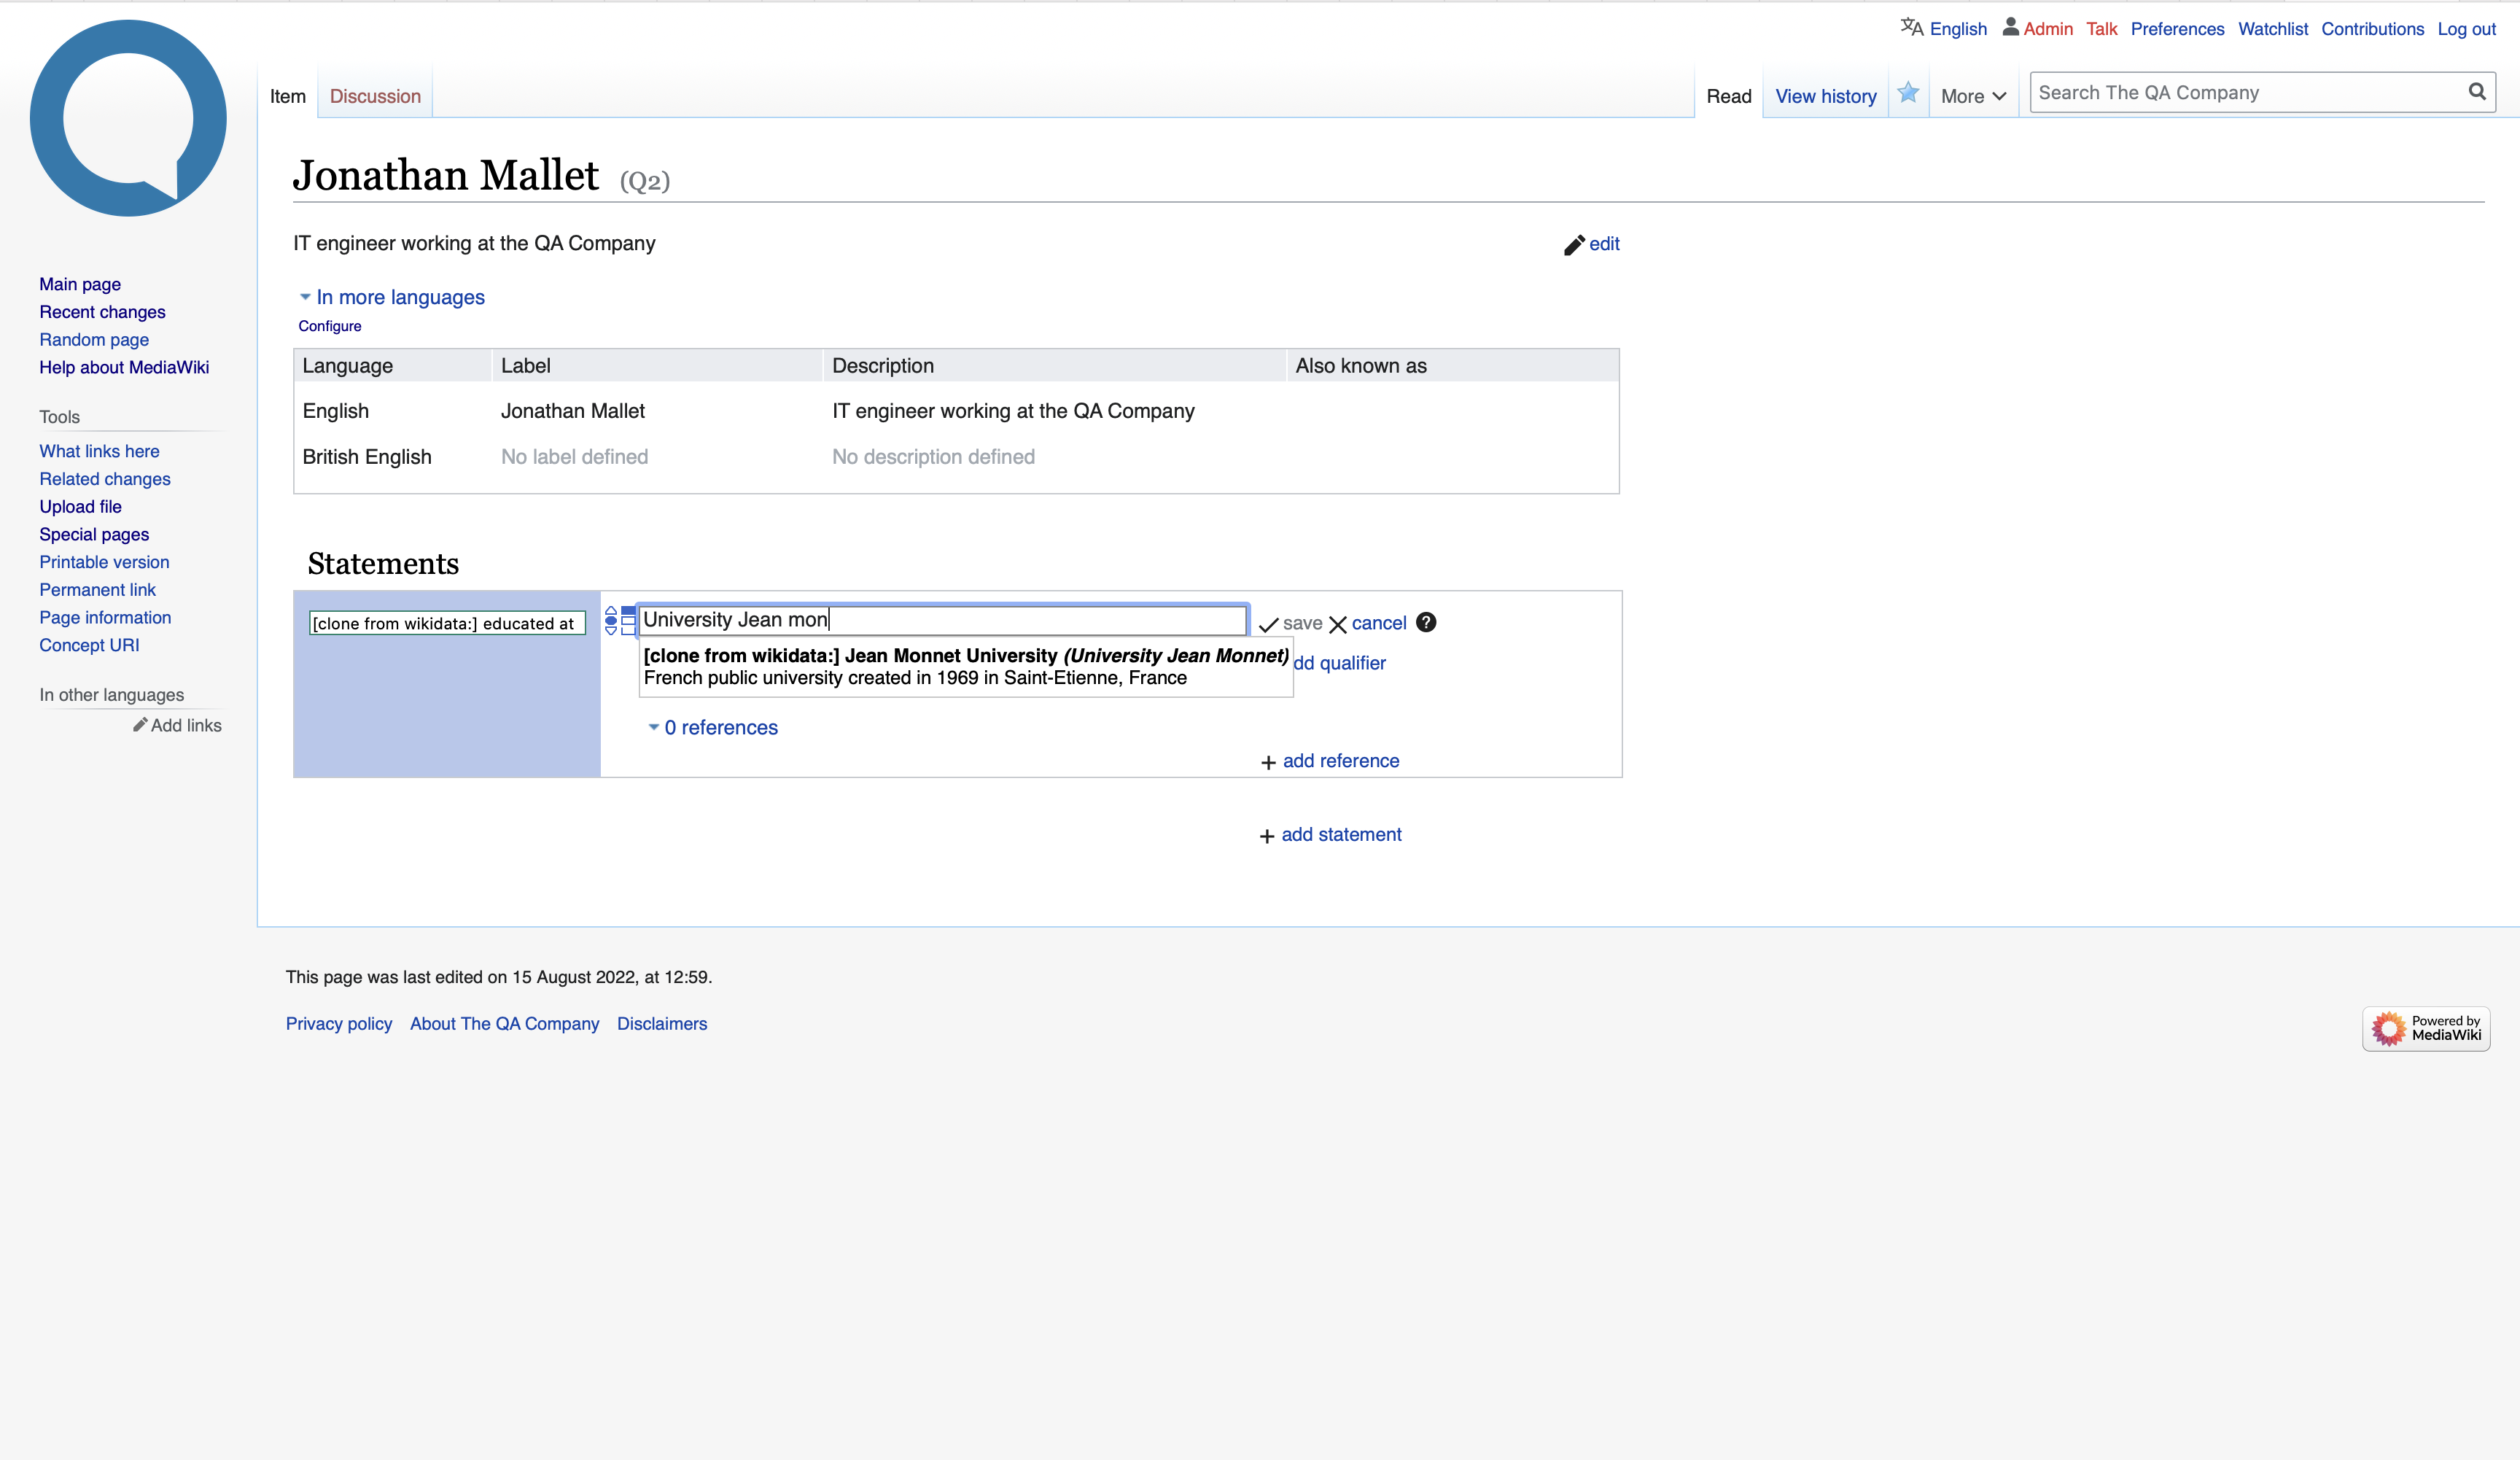Click the user icon next to Admin

(x=2010, y=27)
